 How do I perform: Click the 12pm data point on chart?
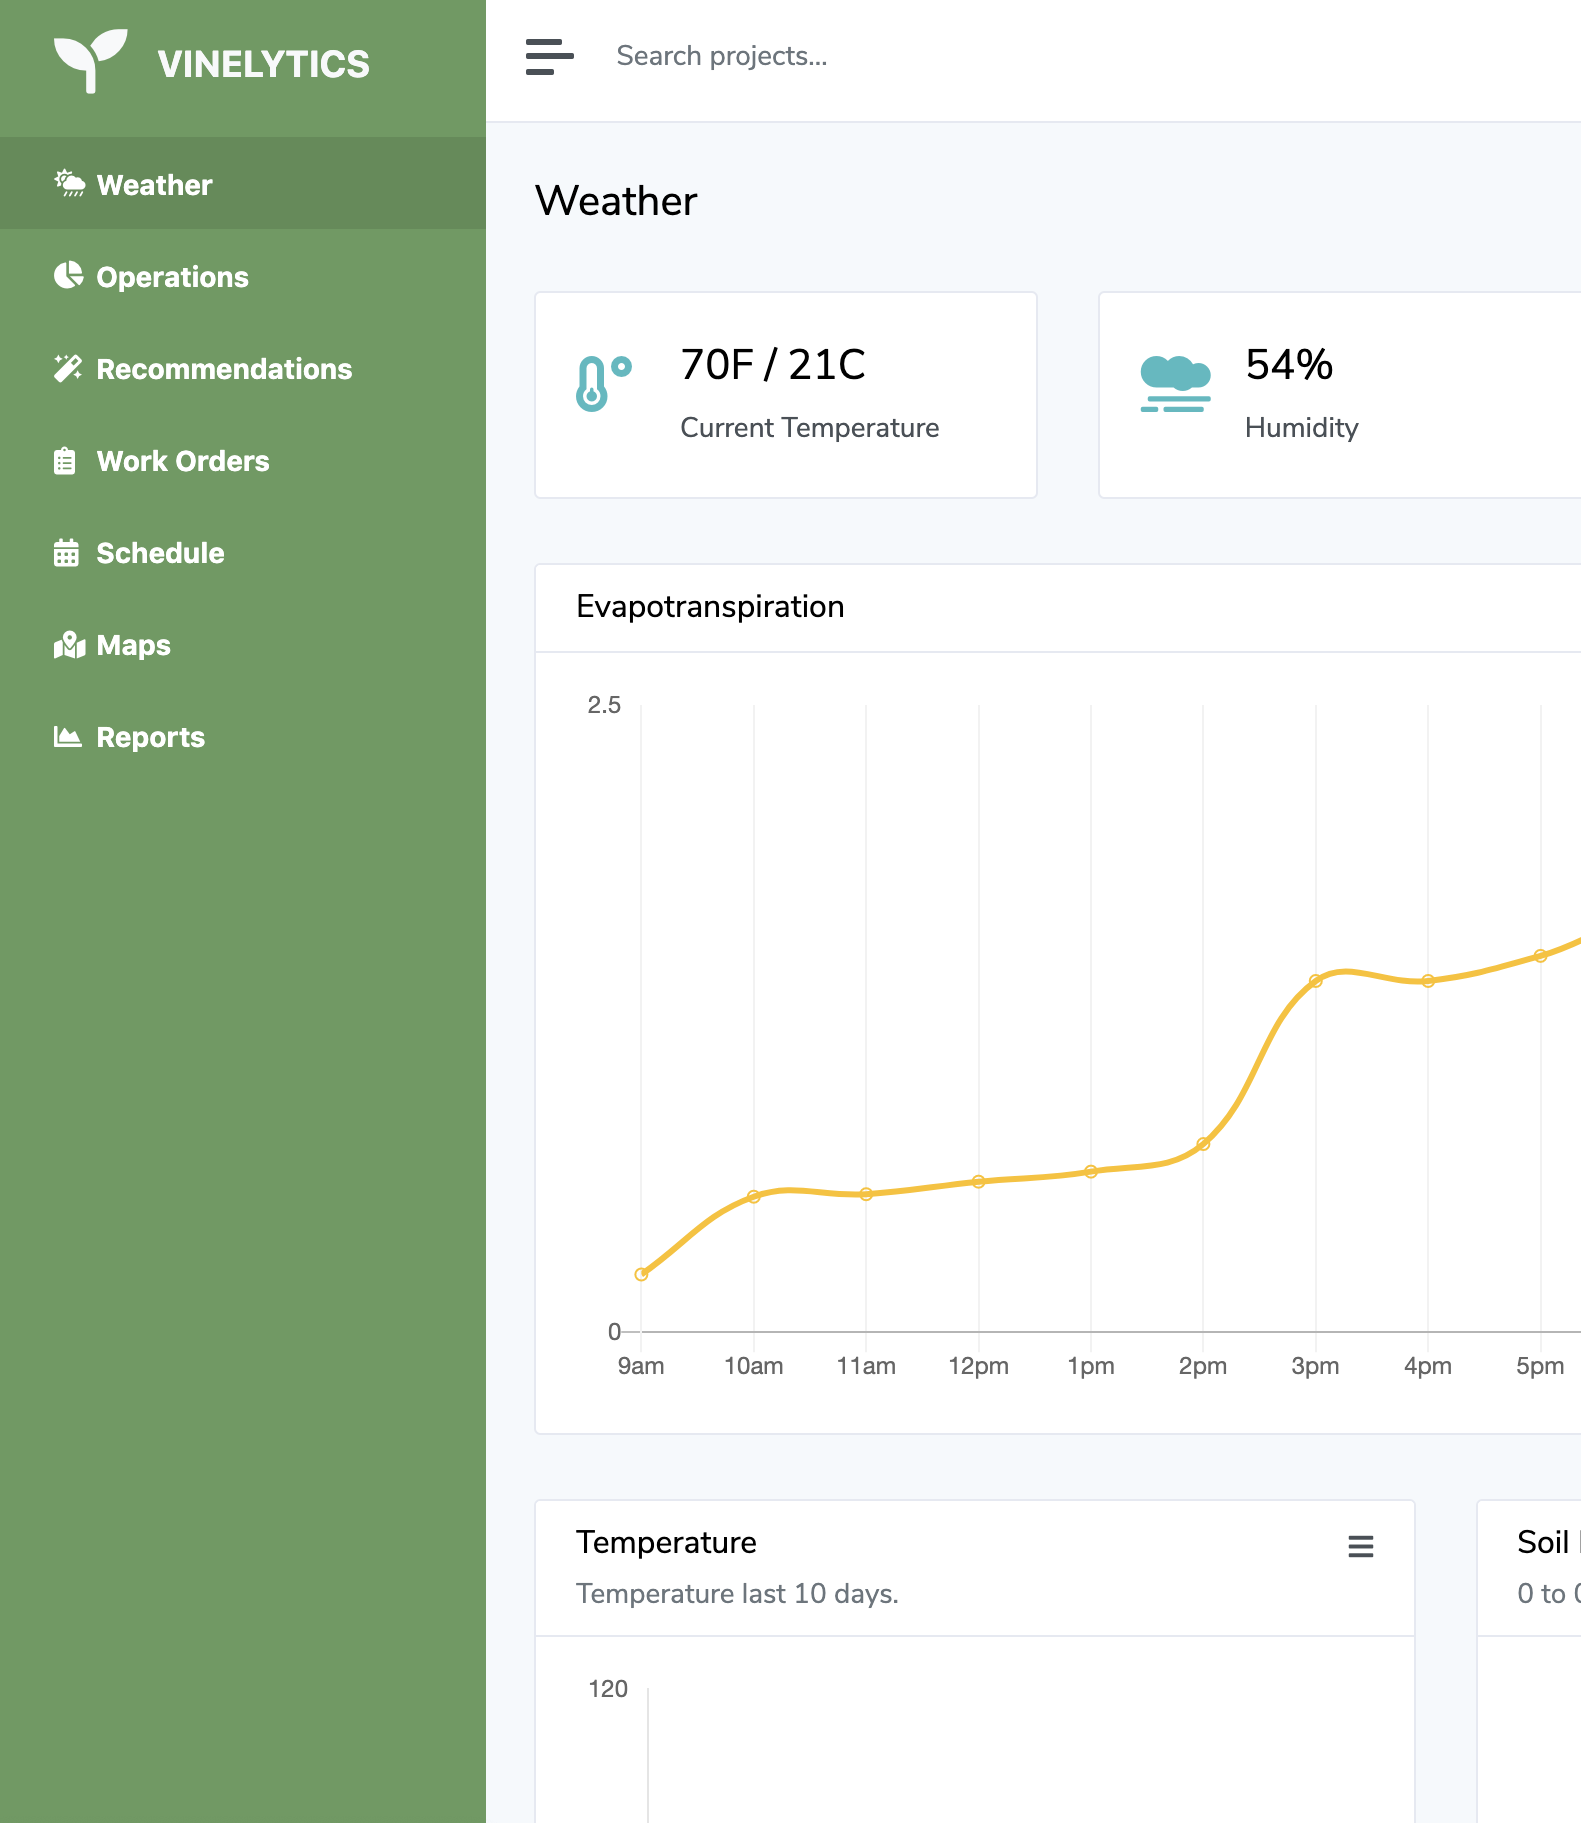[979, 1181]
